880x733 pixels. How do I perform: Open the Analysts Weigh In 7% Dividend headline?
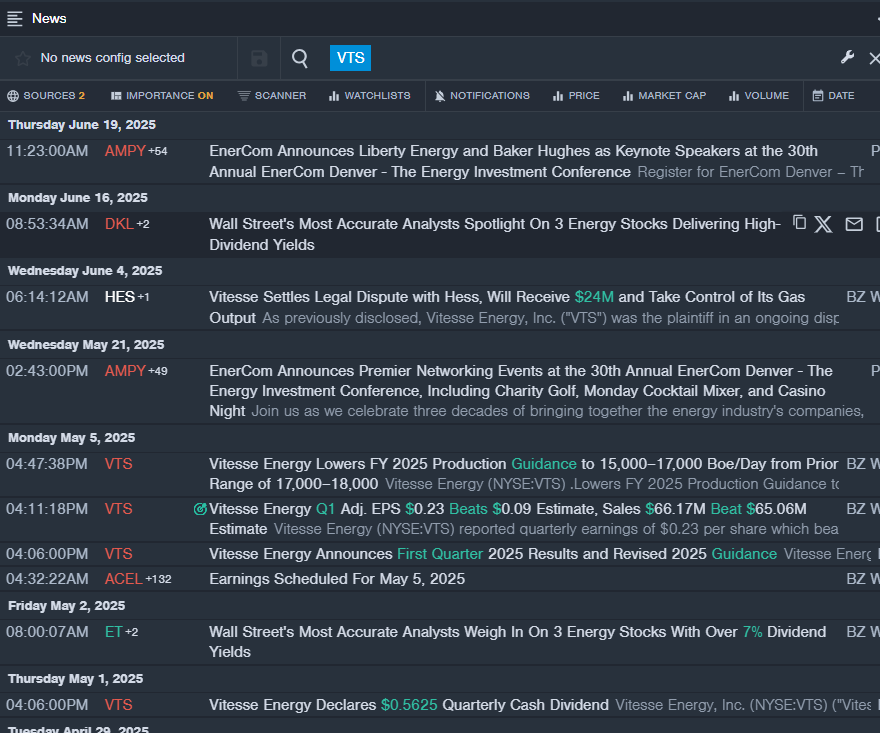click(517, 642)
